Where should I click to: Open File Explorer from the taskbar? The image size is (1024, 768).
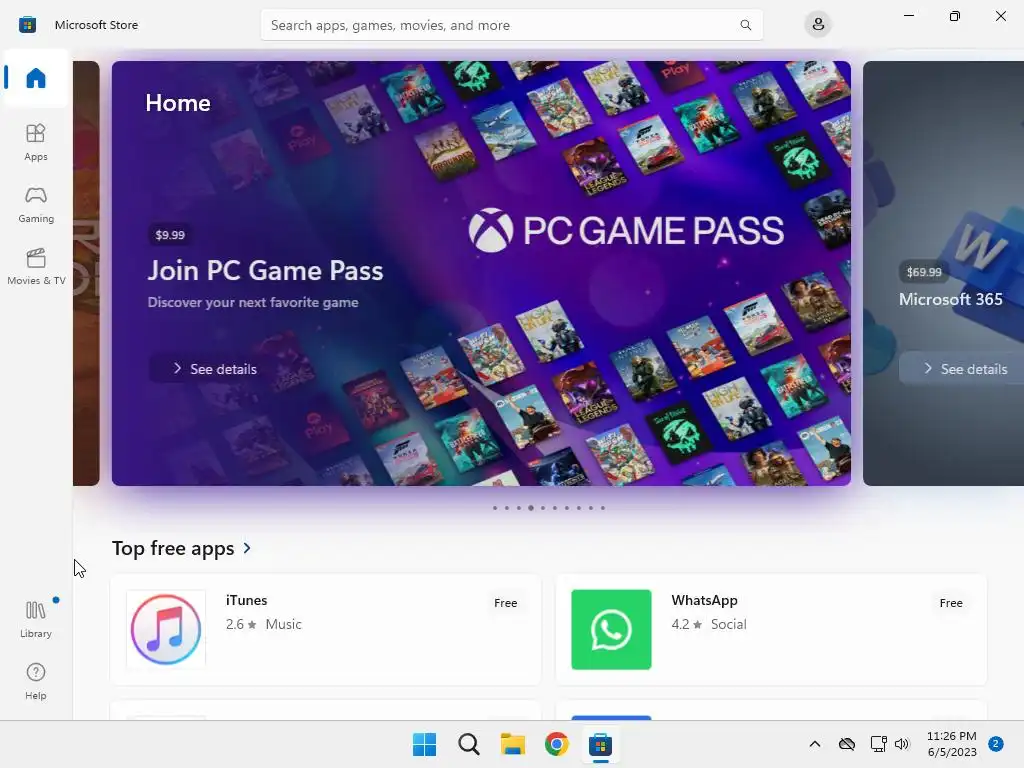(x=513, y=744)
